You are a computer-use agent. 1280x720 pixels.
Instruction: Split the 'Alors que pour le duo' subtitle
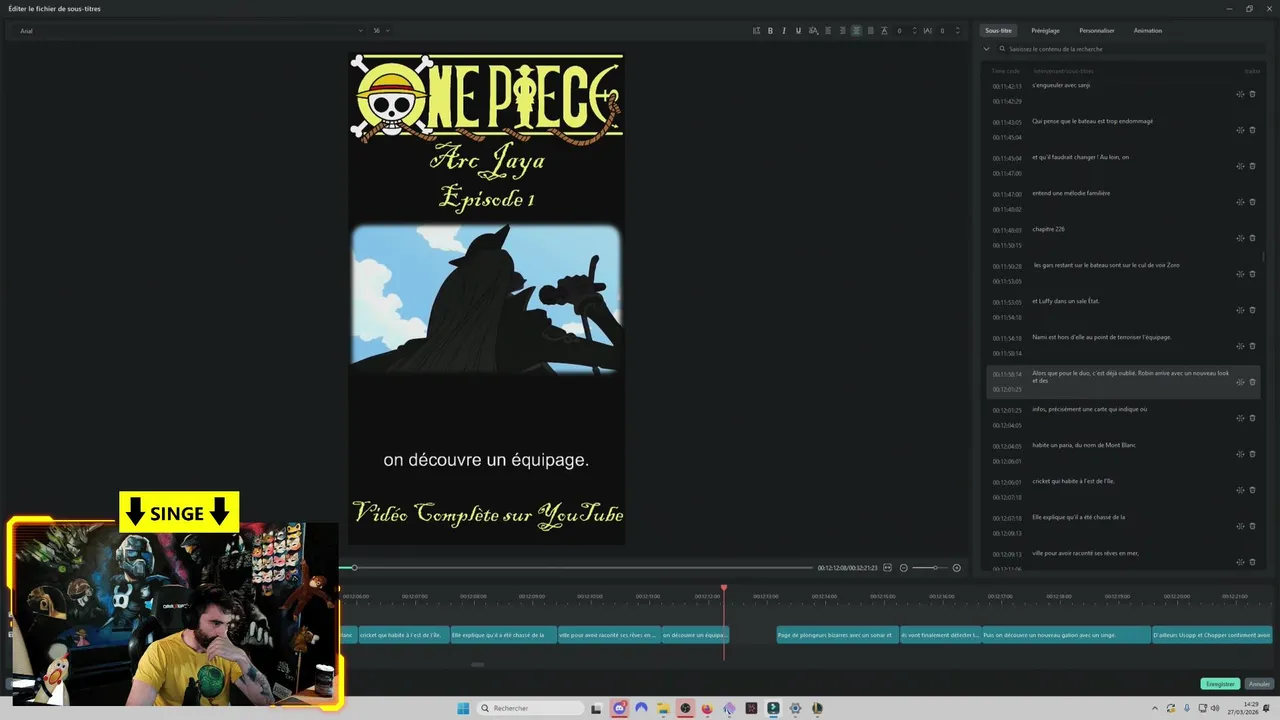[x=1240, y=382]
